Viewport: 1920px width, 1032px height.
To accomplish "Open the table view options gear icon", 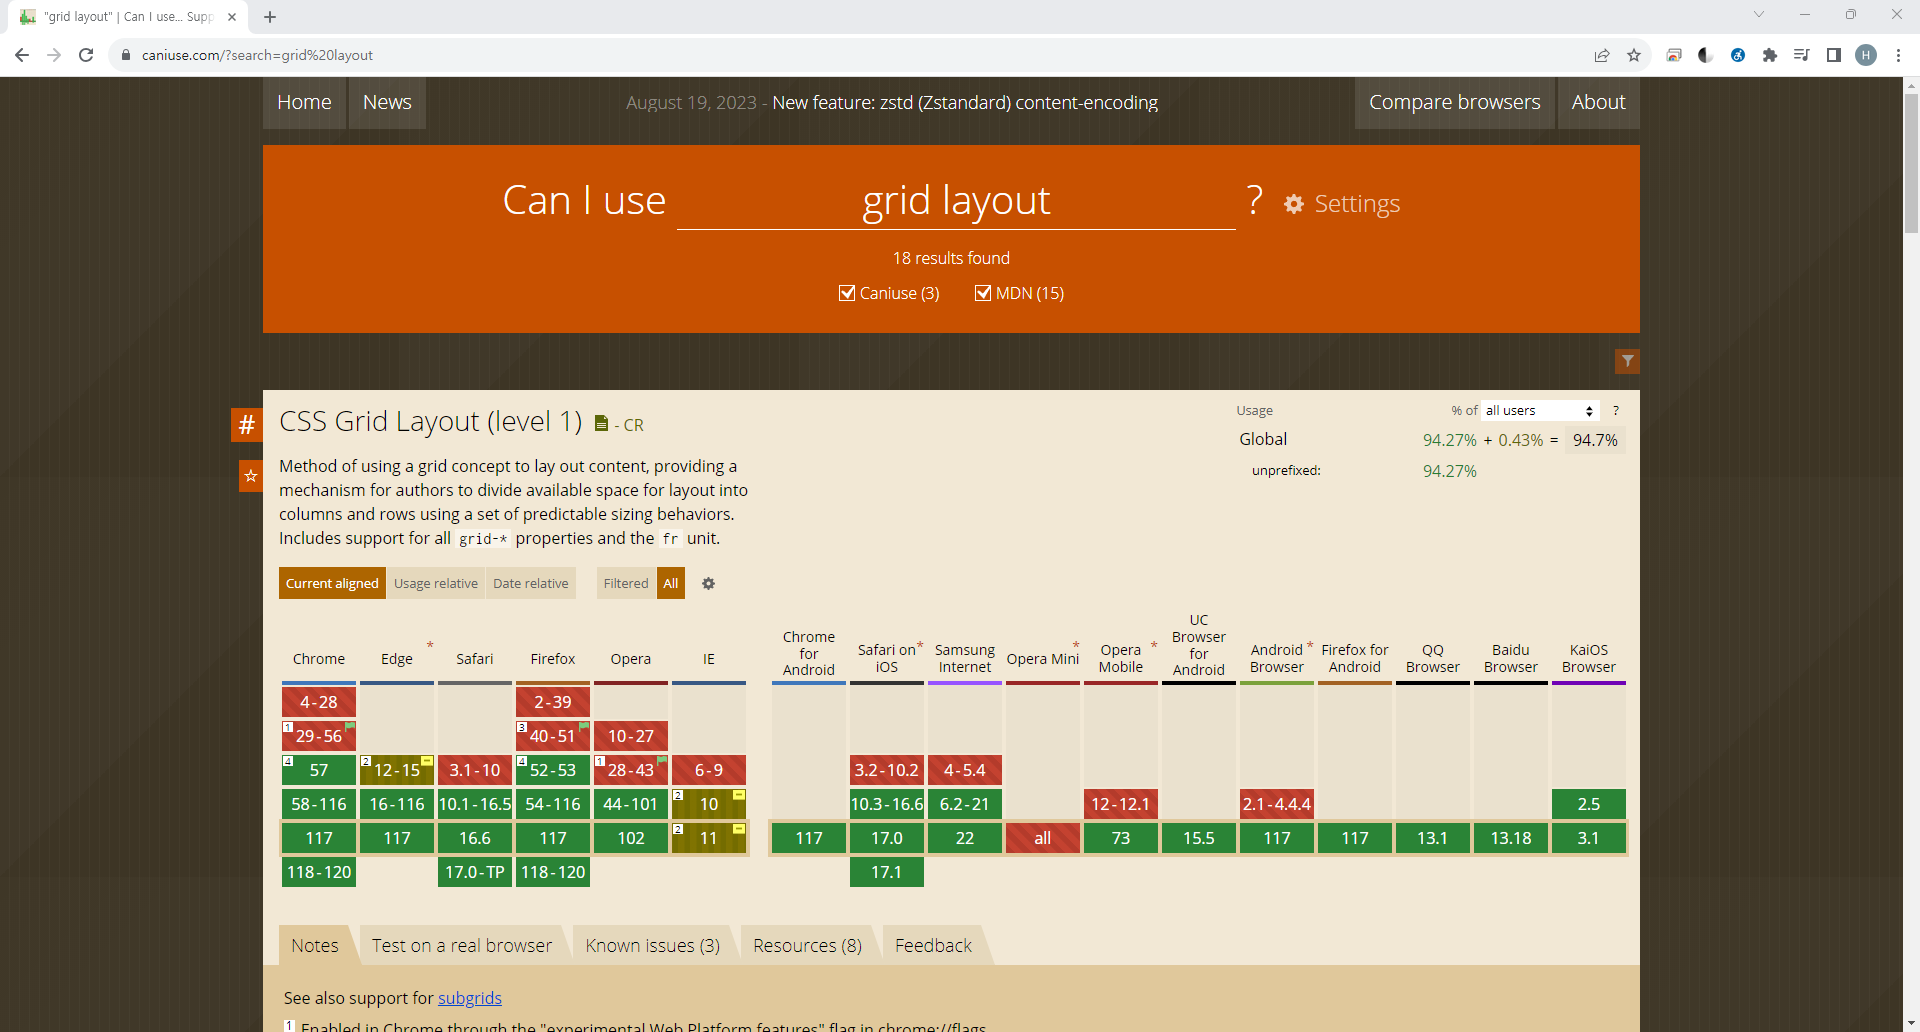I will click(x=708, y=583).
